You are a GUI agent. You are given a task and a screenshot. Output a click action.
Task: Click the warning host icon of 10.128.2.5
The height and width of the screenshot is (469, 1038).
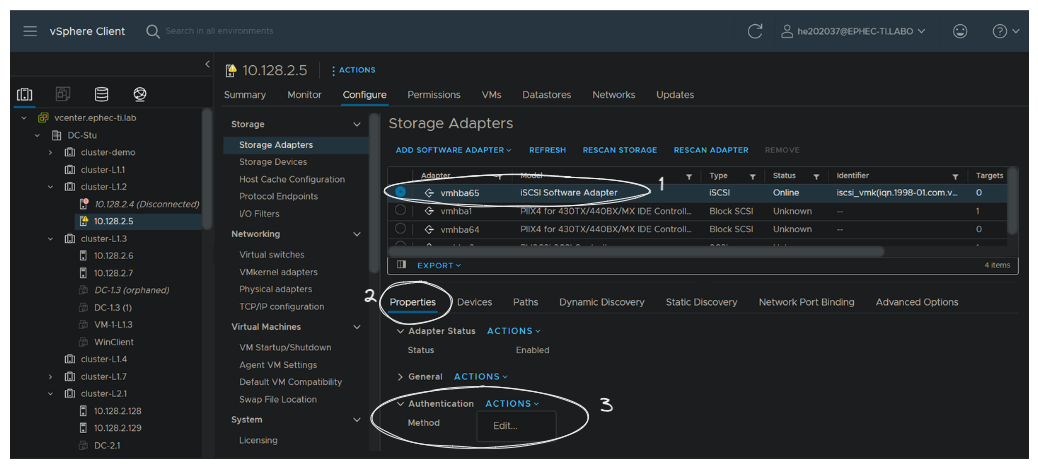click(83, 221)
